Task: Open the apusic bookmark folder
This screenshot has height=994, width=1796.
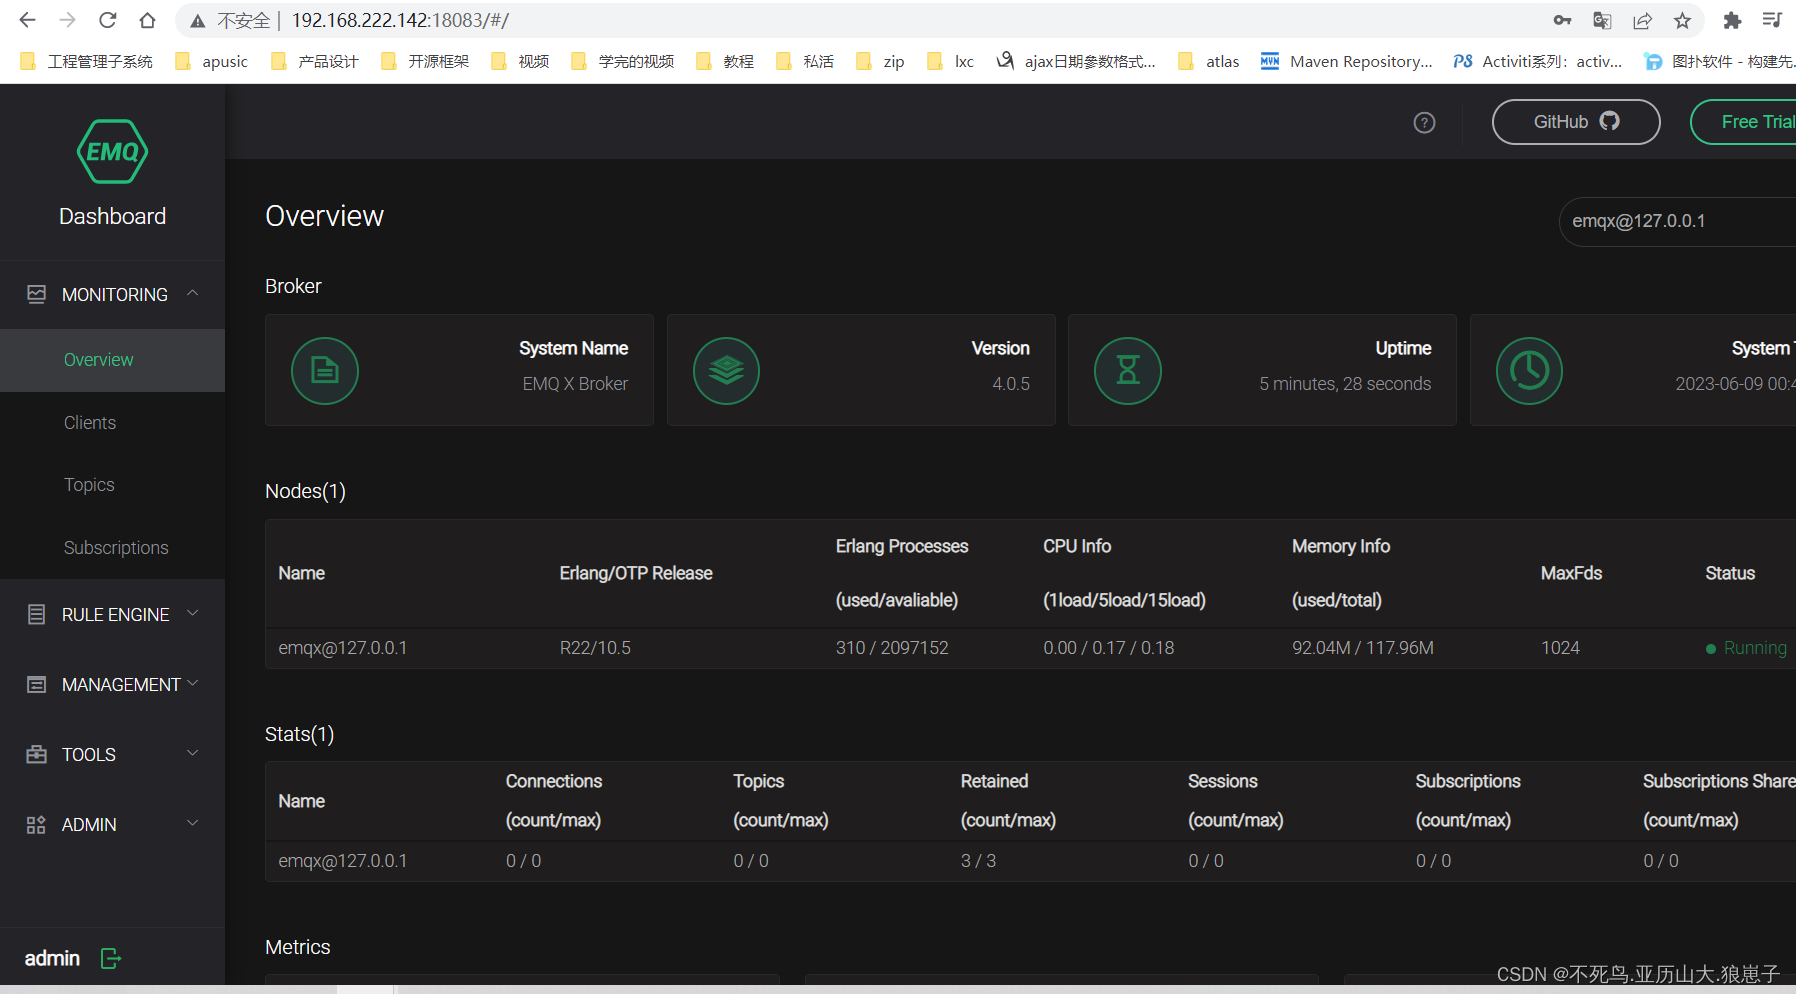Action: coord(211,61)
